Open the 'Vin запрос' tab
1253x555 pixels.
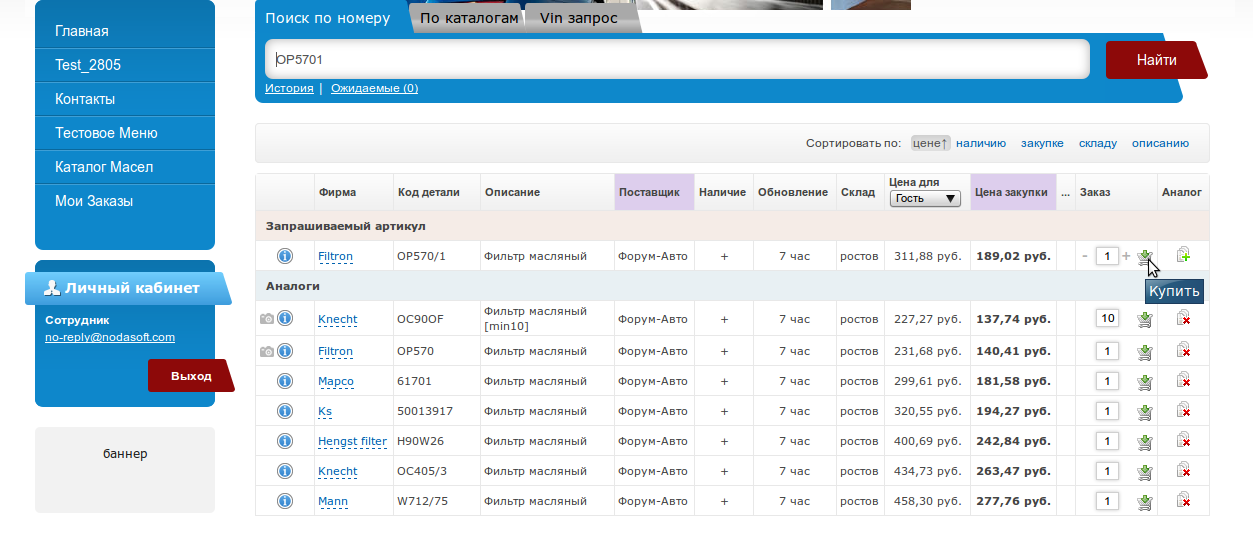click(578, 18)
